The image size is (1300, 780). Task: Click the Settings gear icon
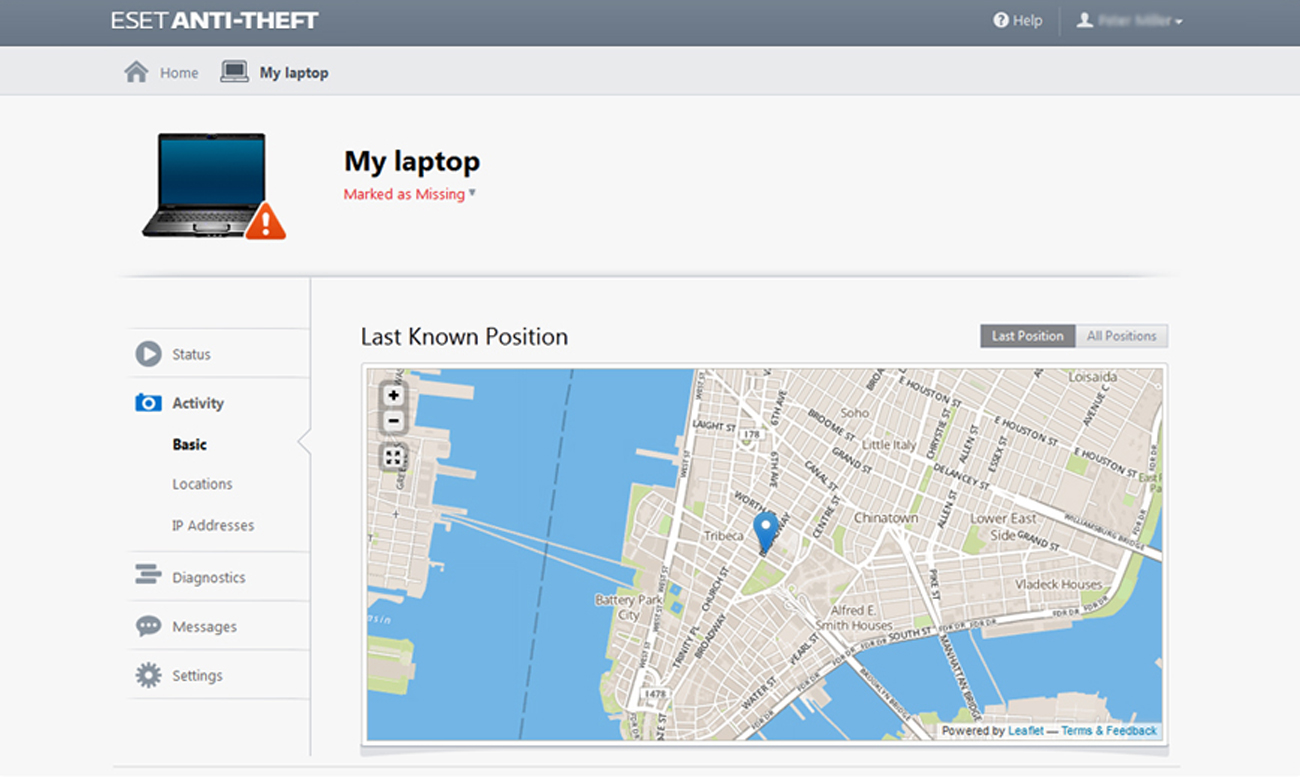148,675
